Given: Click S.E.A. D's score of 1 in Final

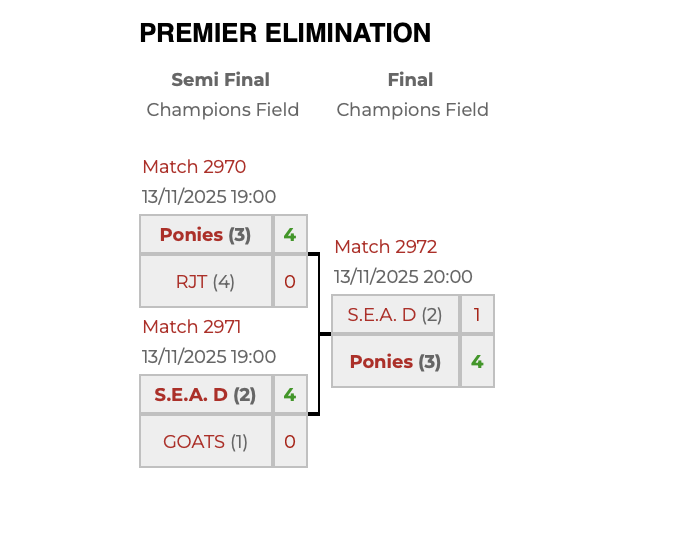Looking at the screenshot, I should (x=477, y=315).
